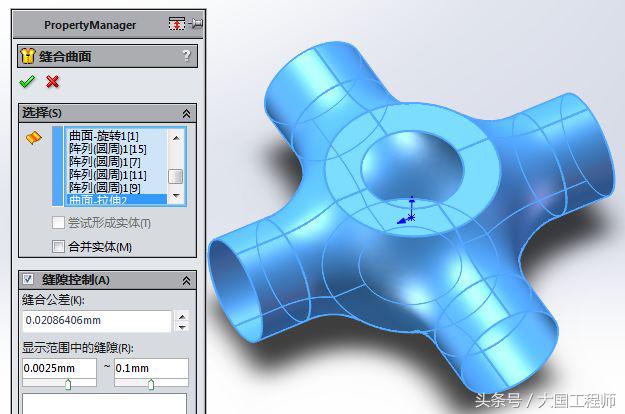The height and width of the screenshot is (414, 625).
Task: Click the selection list scrollbar thumb
Action: [x=176, y=176]
